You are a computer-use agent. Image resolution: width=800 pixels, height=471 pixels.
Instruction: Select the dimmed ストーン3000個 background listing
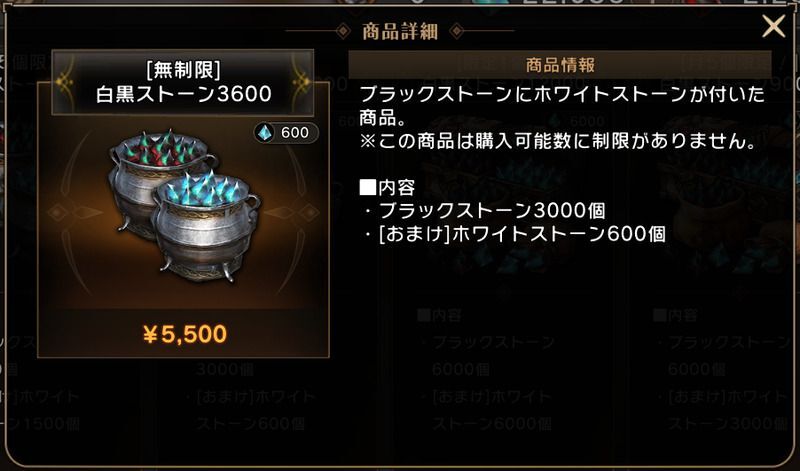(x=728, y=424)
